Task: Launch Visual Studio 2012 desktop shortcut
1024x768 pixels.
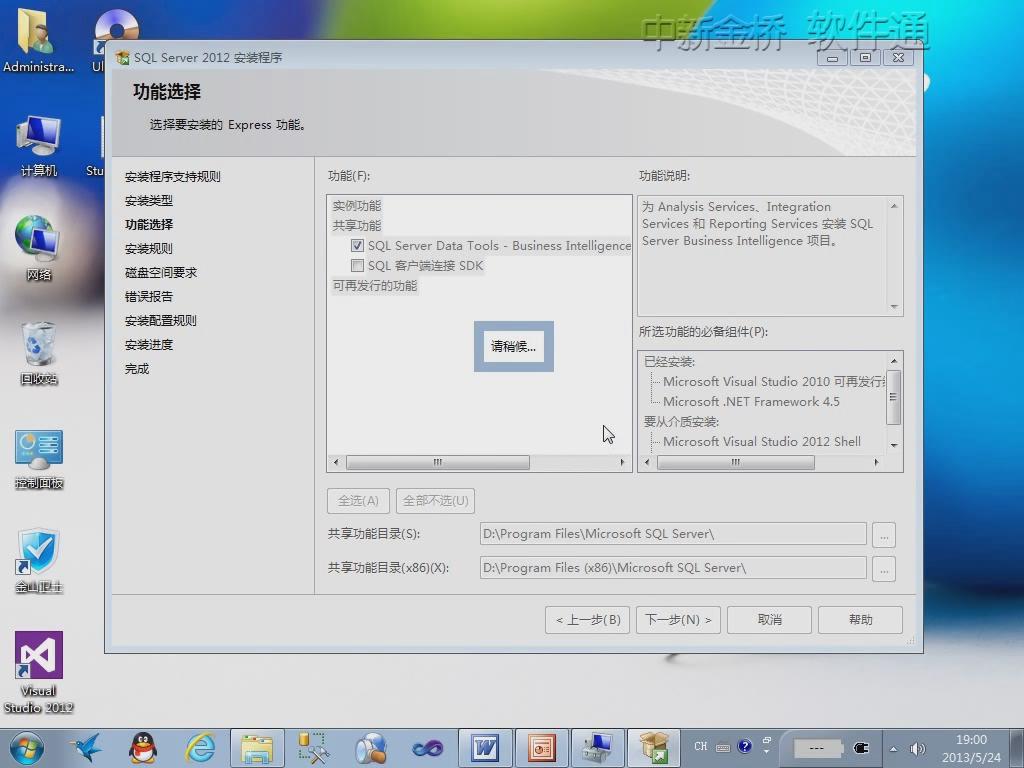Action: coord(39,673)
